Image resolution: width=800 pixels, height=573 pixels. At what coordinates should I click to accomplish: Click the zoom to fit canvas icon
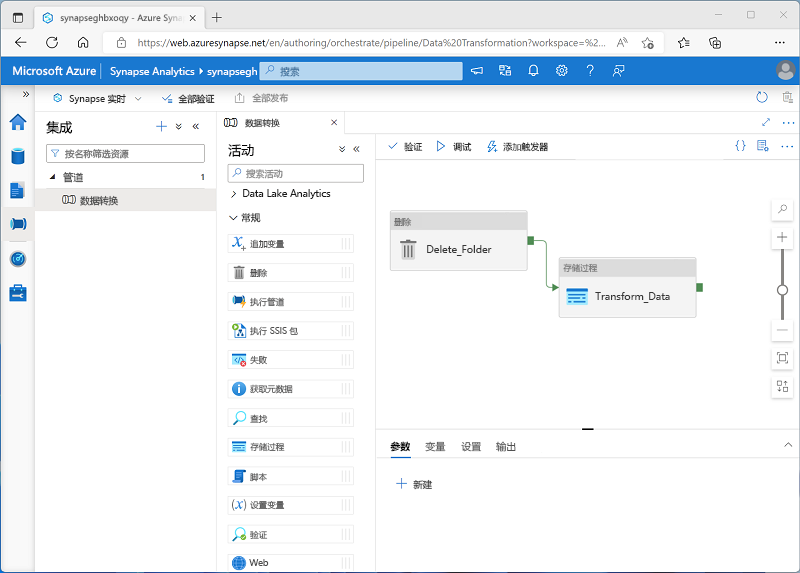click(782, 358)
